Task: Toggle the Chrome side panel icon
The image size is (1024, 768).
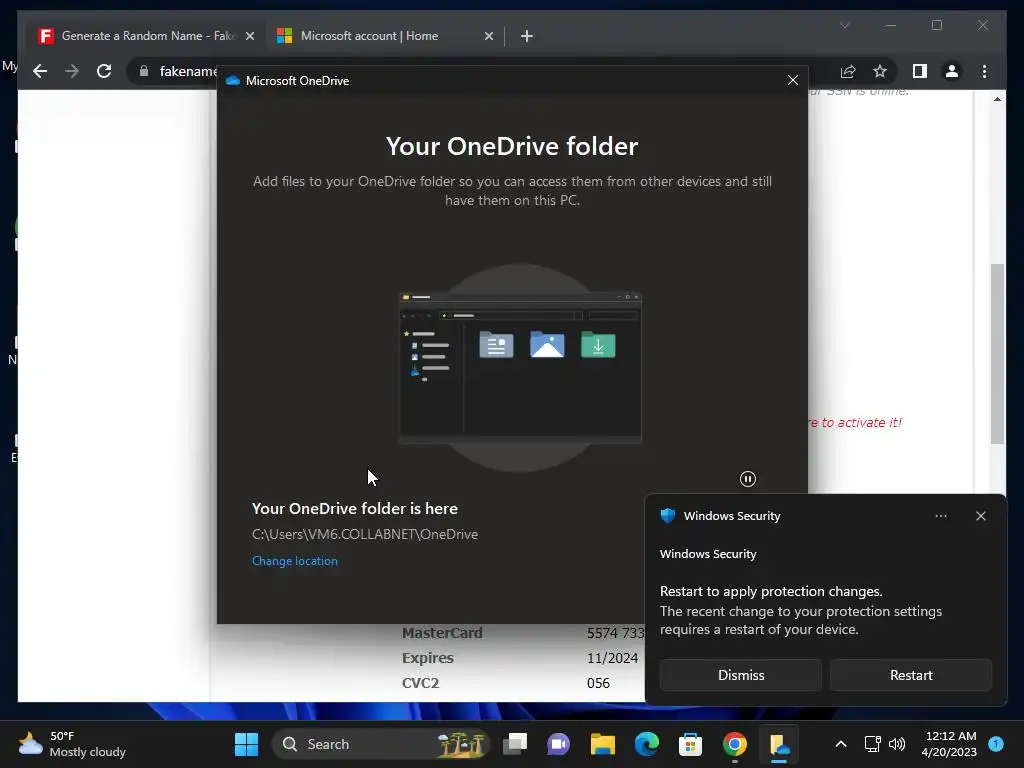Action: coord(920,71)
